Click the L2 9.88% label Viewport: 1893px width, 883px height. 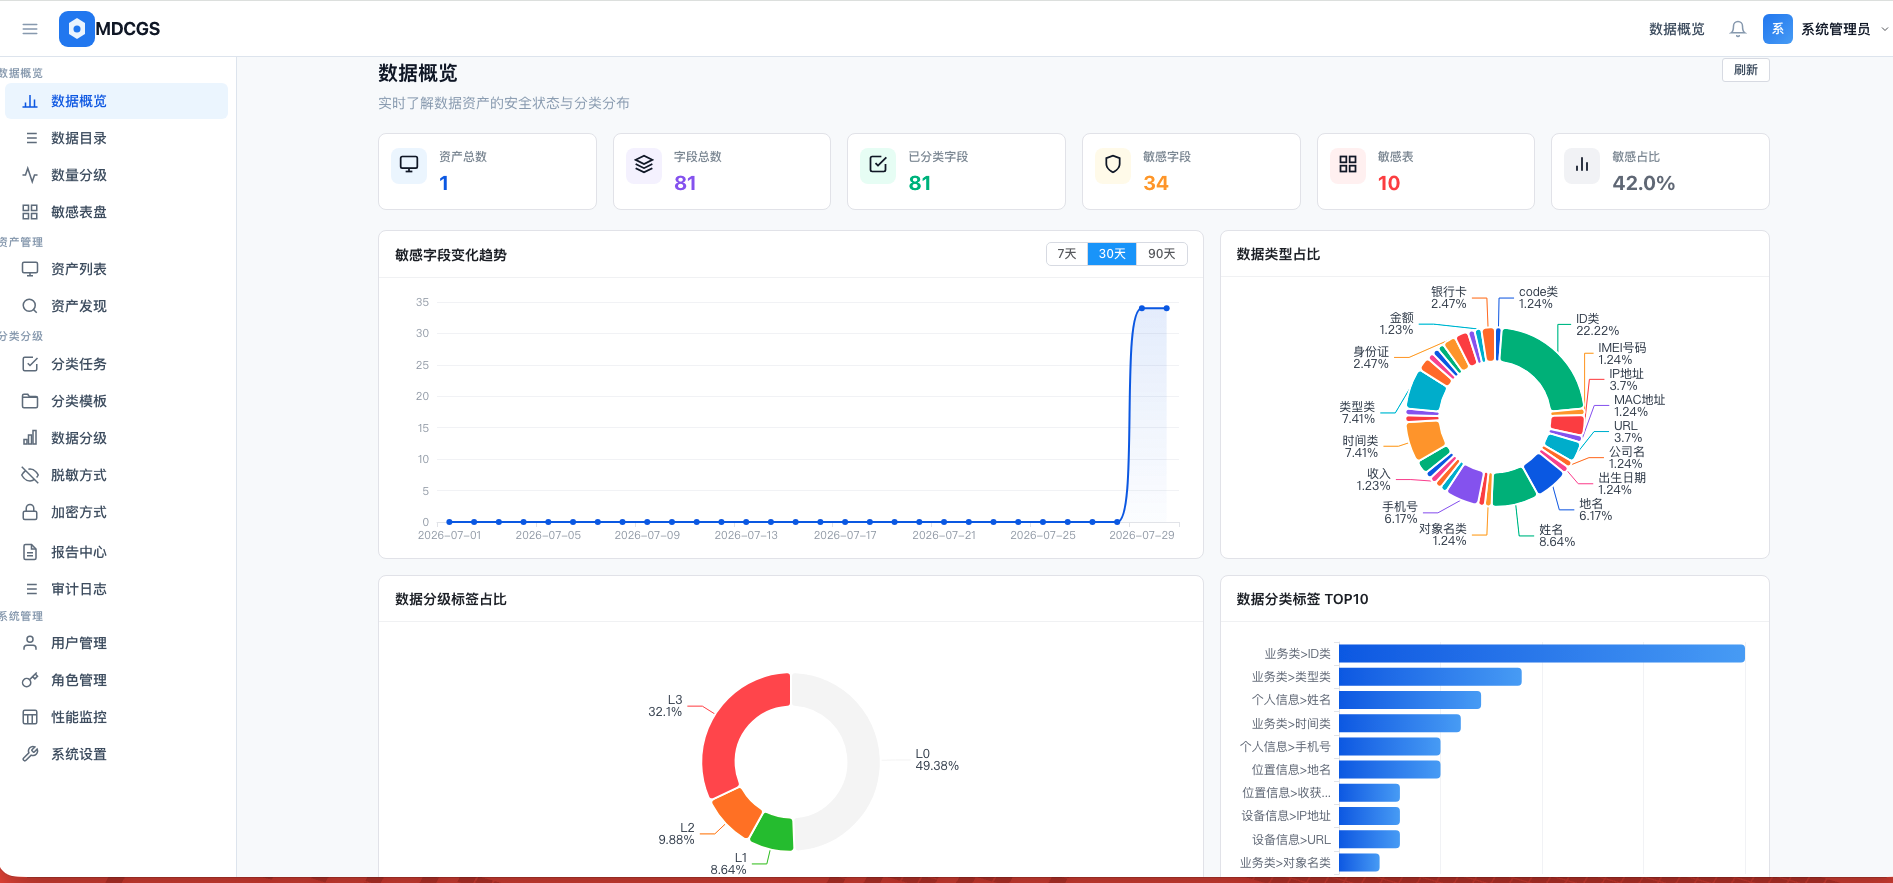(x=676, y=834)
